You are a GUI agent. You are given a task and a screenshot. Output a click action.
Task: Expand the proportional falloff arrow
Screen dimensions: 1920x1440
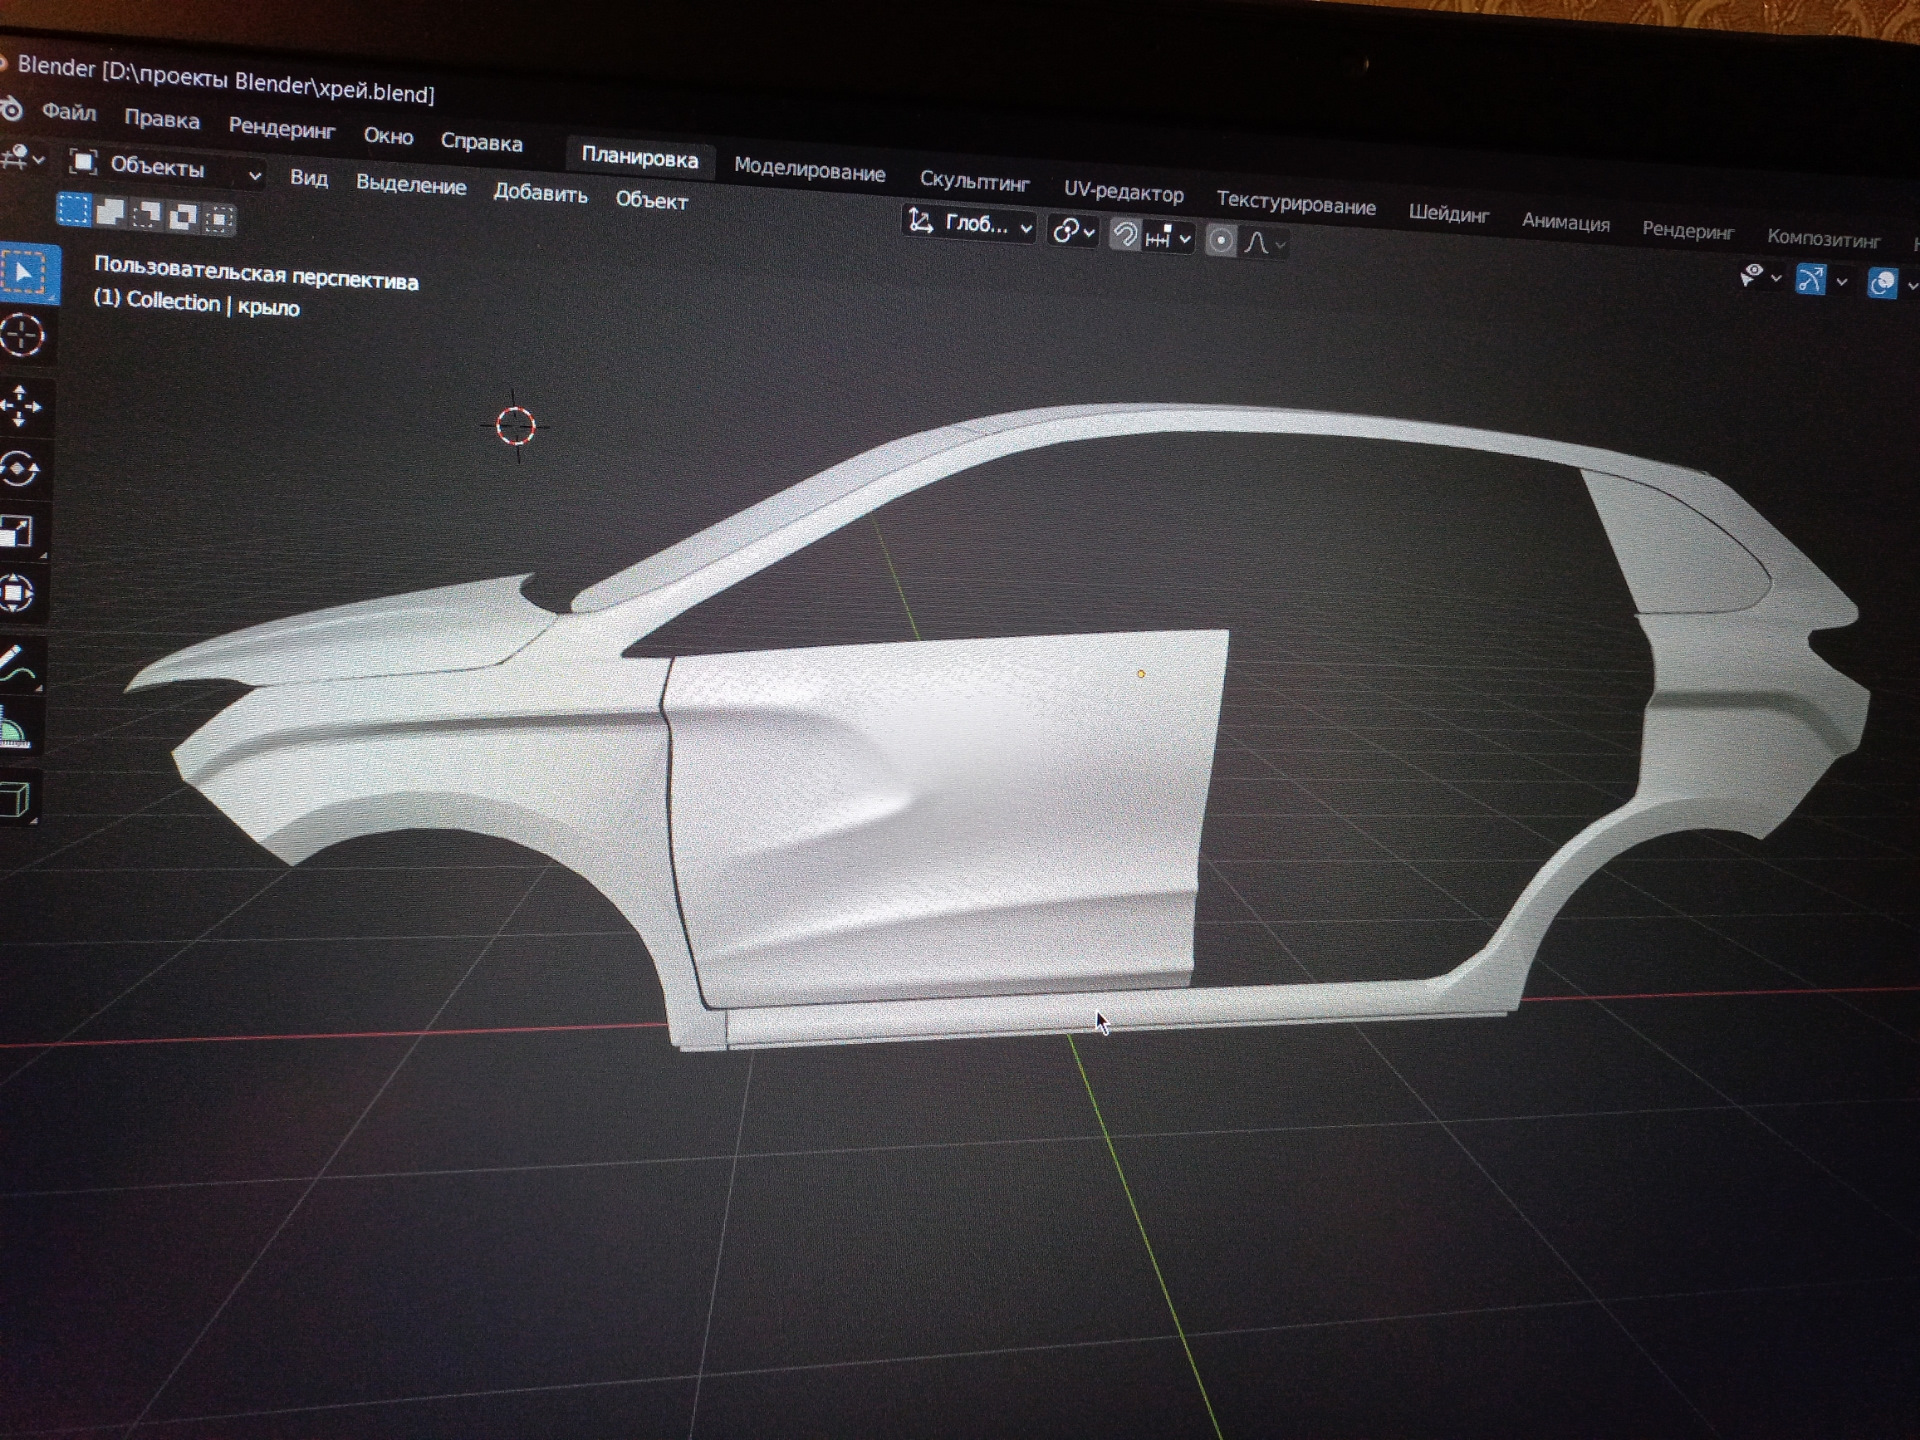coord(1280,245)
